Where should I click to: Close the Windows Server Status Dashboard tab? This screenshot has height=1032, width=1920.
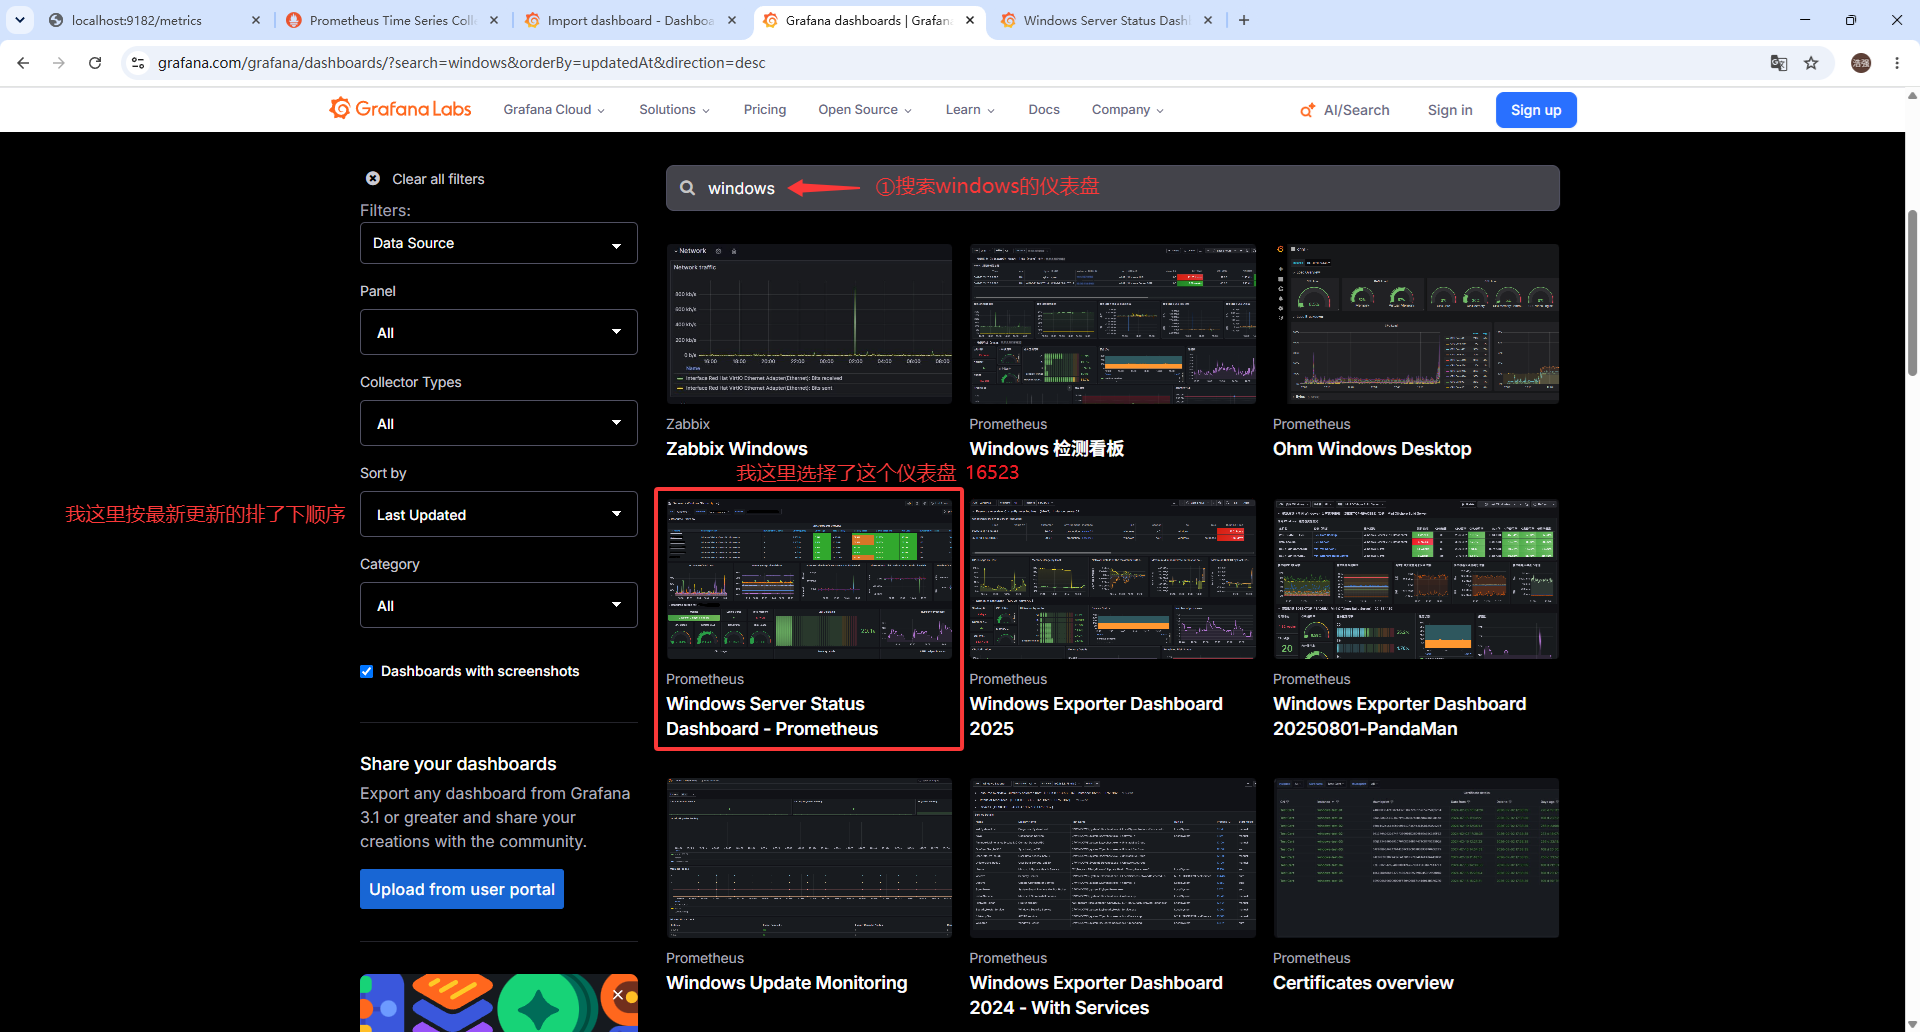tap(1208, 20)
